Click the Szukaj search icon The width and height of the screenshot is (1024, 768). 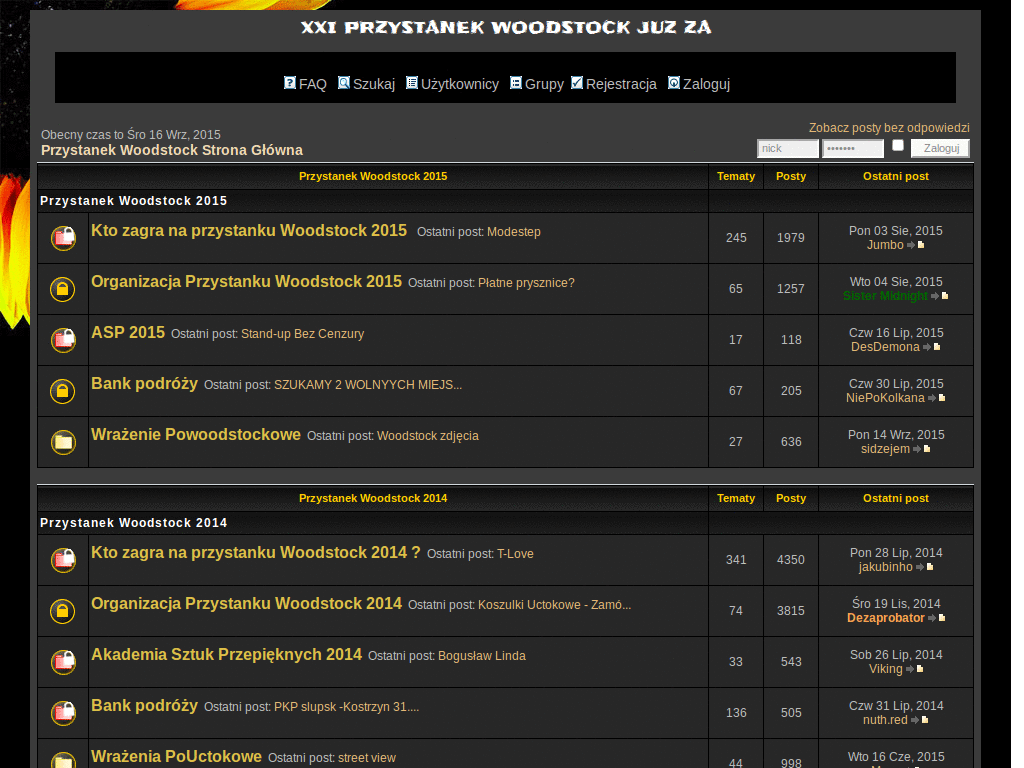pyautogui.click(x=344, y=83)
